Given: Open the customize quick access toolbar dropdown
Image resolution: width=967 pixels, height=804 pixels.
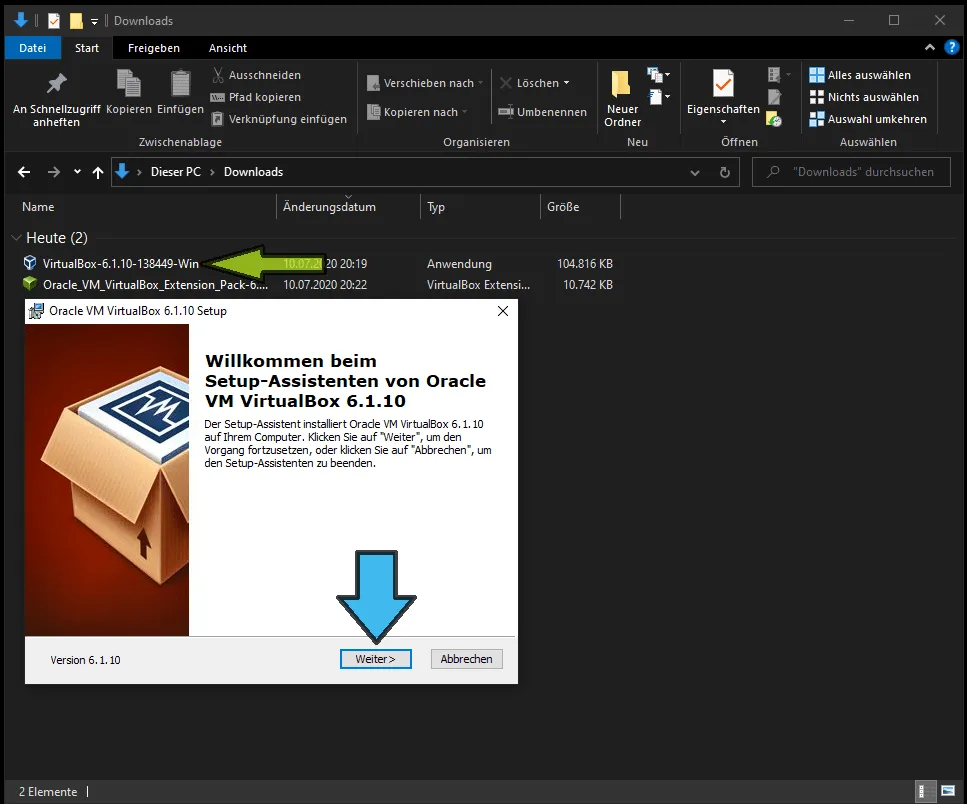Looking at the screenshot, I should click(x=94, y=22).
